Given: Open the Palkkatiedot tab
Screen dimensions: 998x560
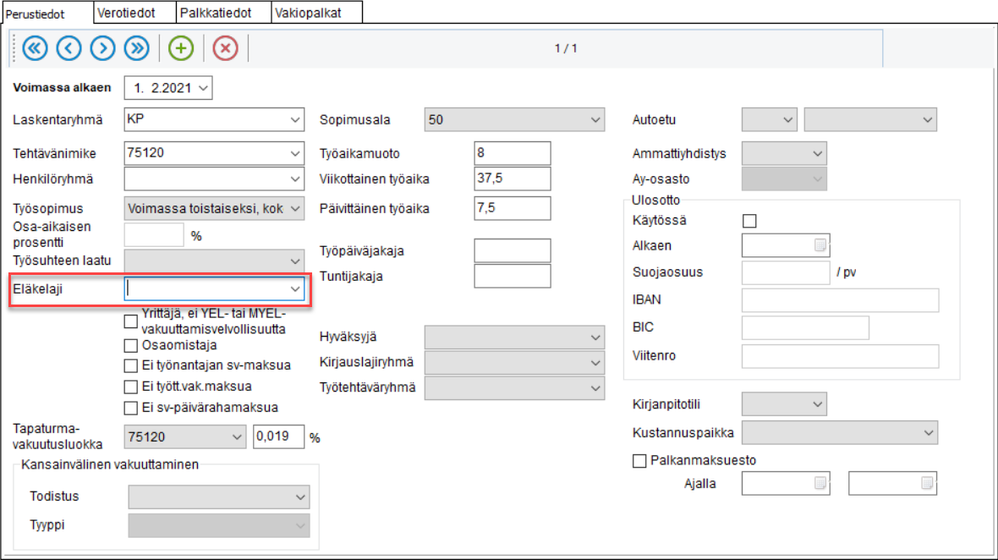Looking at the screenshot, I should 223,13.
